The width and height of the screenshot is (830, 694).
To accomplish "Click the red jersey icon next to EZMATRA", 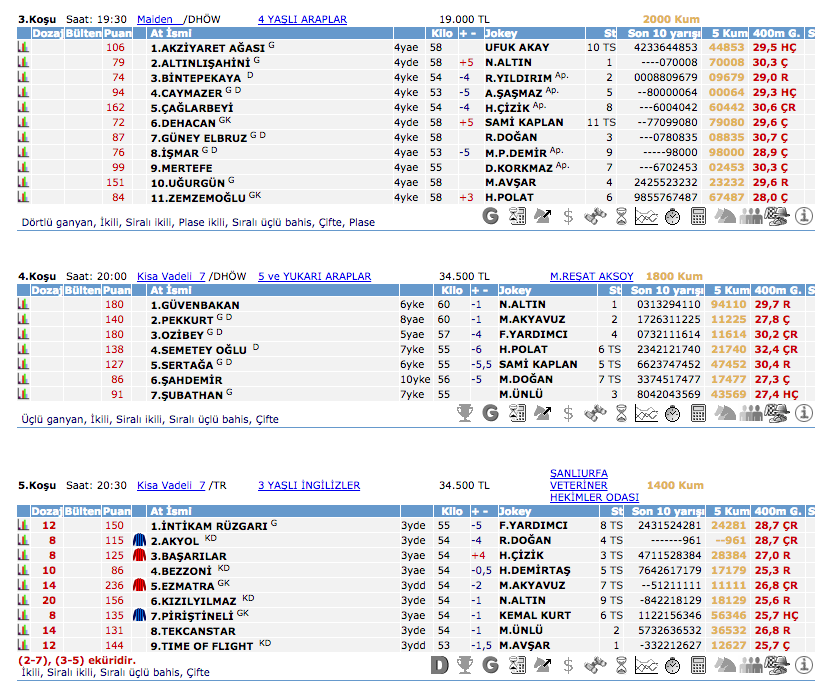I will point(139,585).
